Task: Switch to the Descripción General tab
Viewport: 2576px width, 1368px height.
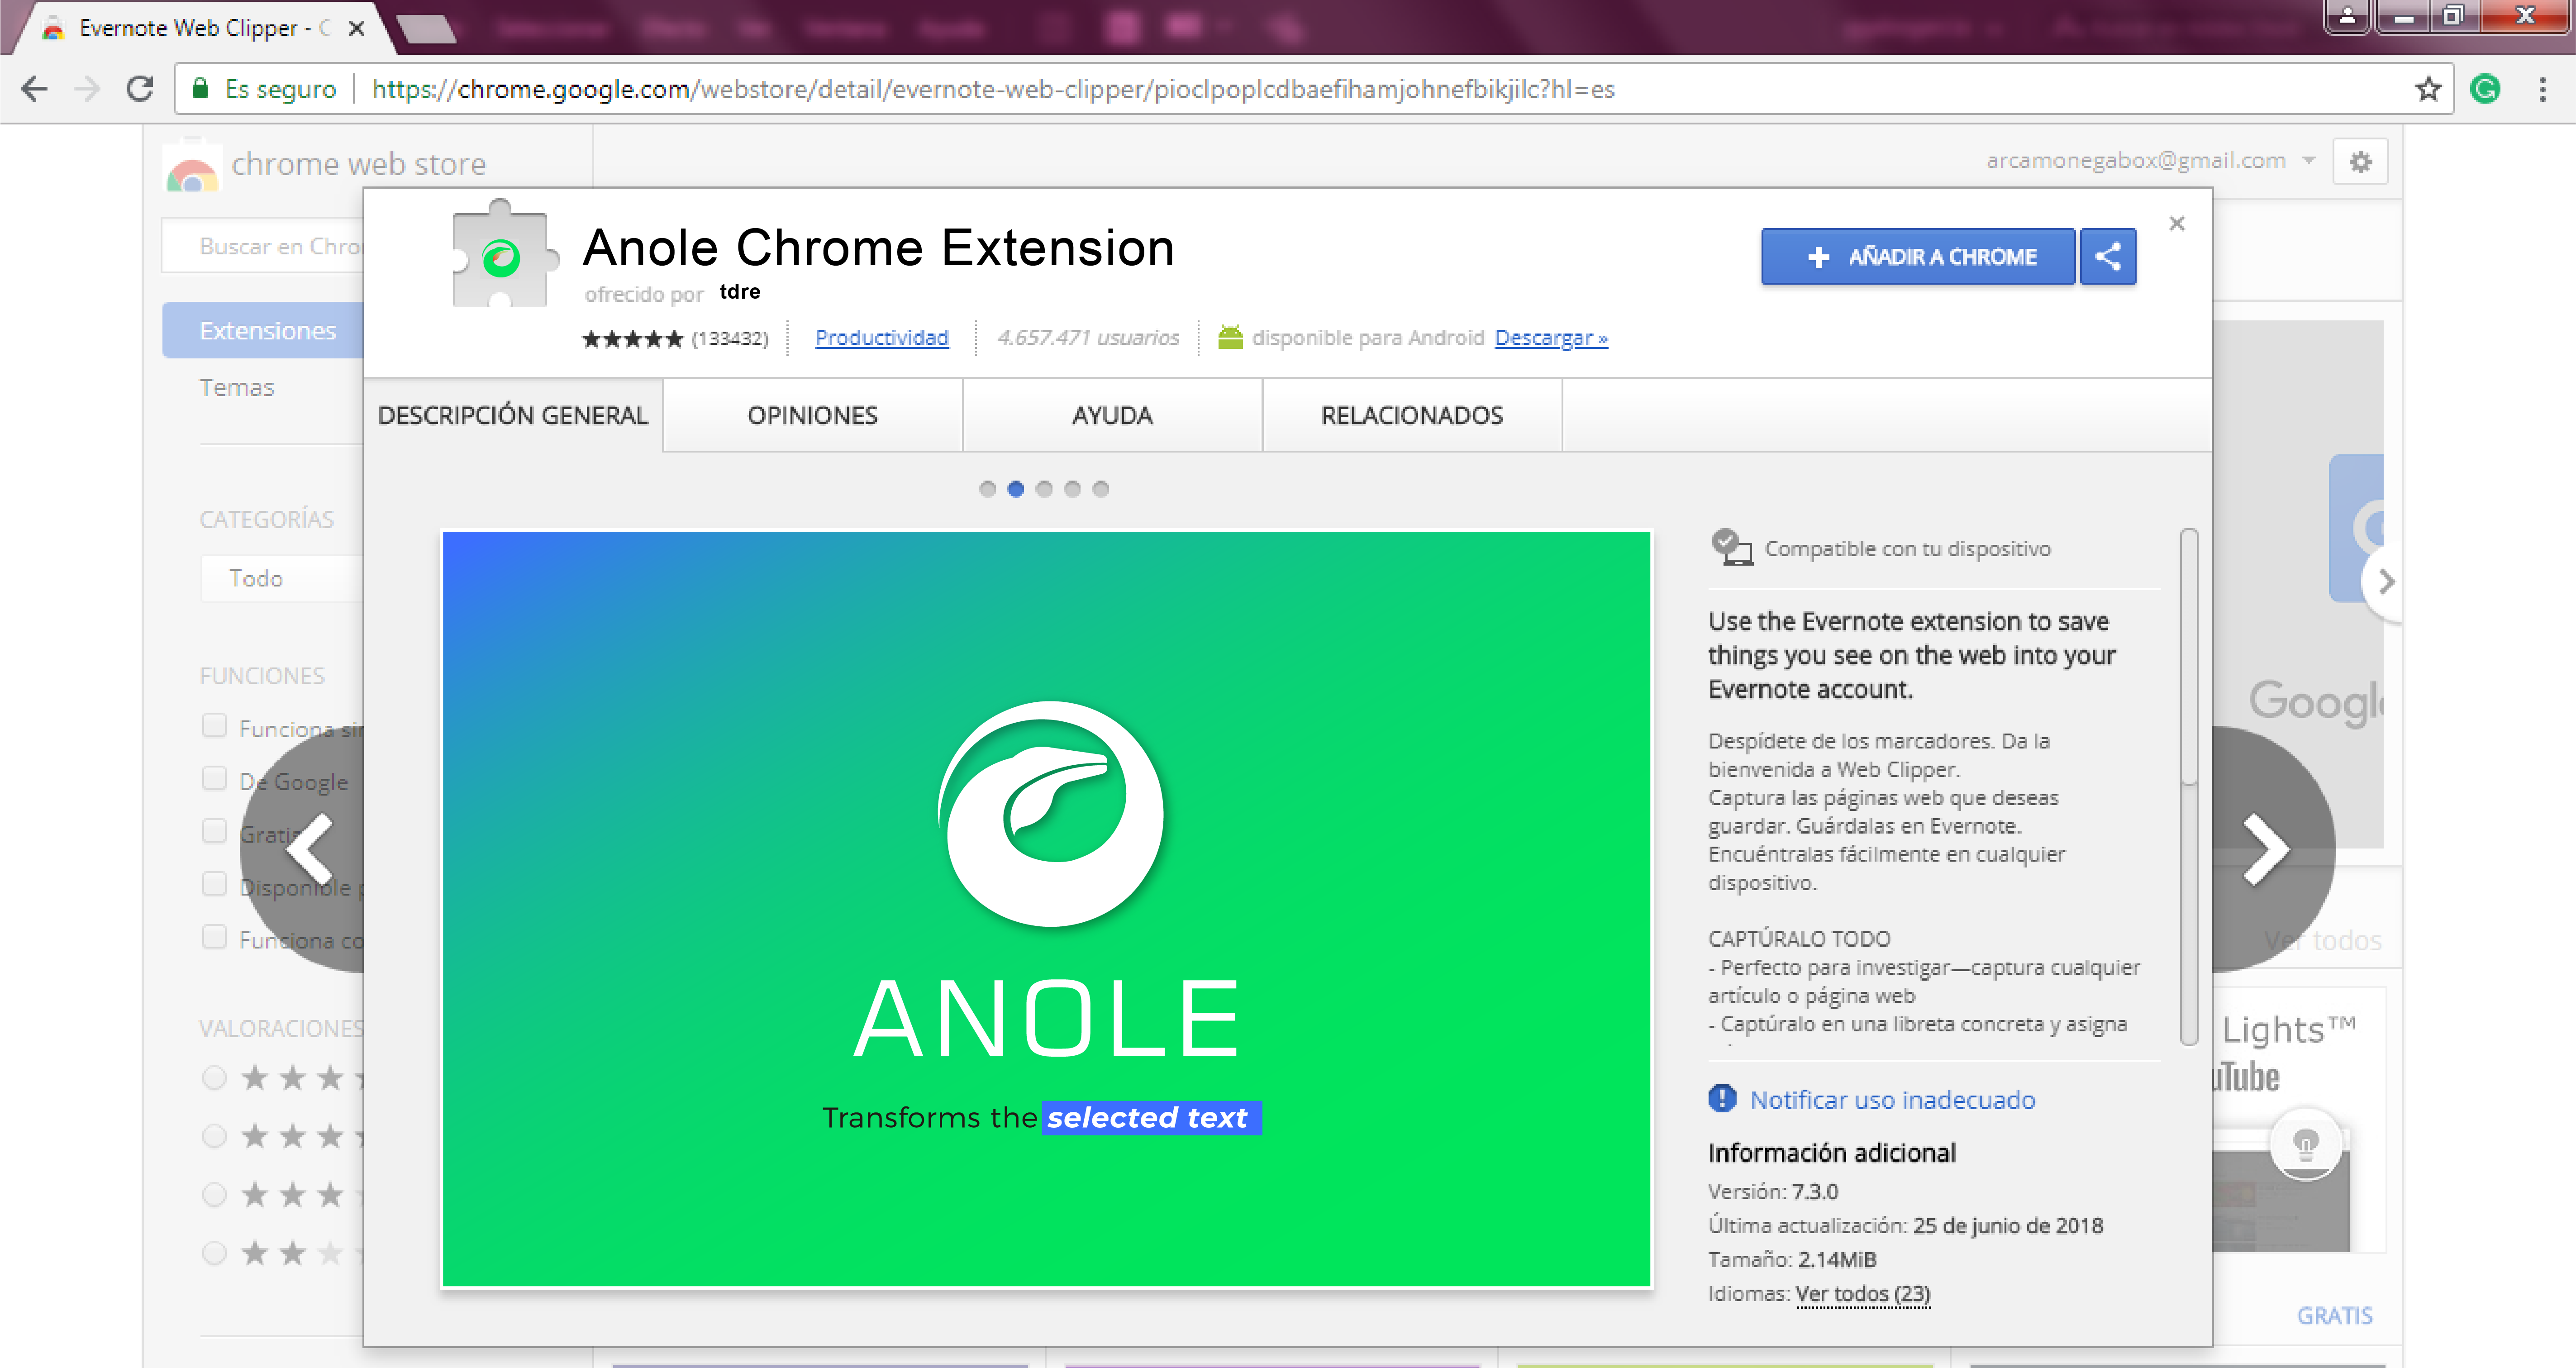Action: [x=513, y=415]
